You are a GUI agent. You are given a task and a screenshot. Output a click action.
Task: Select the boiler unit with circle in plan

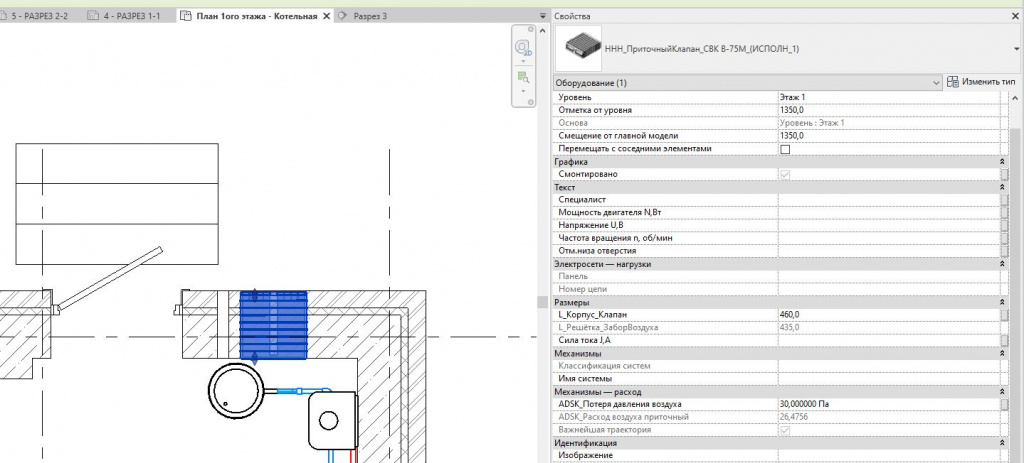click(332, 419)
